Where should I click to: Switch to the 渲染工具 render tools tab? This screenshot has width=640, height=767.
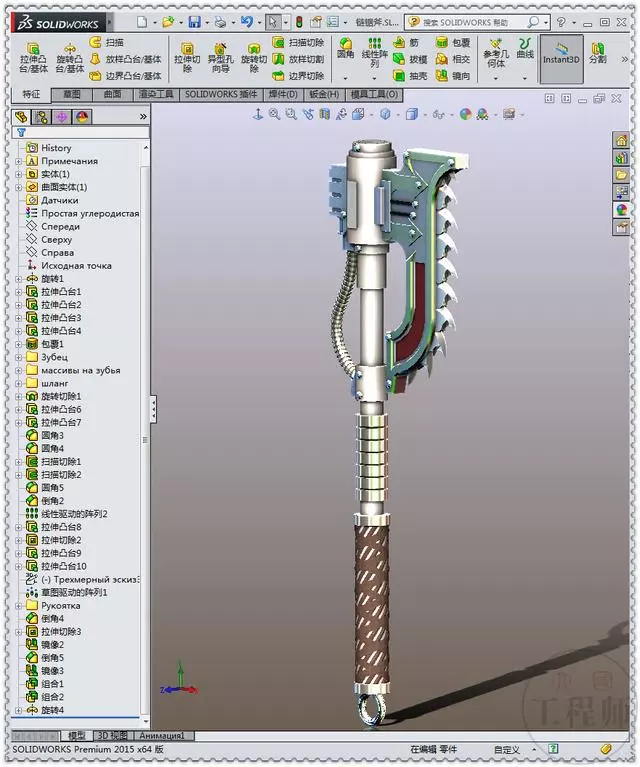pyautogui.click(x=157, y=94)
